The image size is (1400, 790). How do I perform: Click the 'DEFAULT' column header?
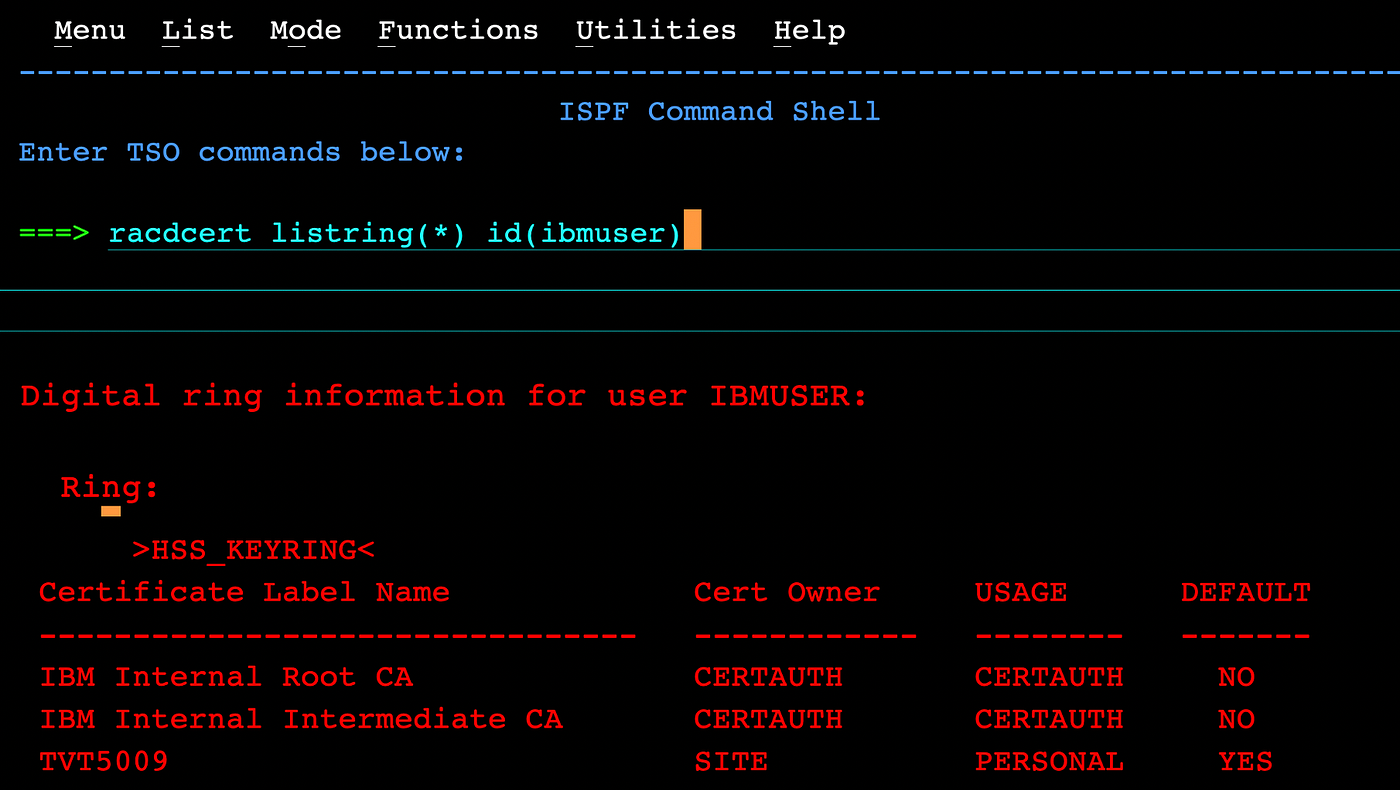1245,592
